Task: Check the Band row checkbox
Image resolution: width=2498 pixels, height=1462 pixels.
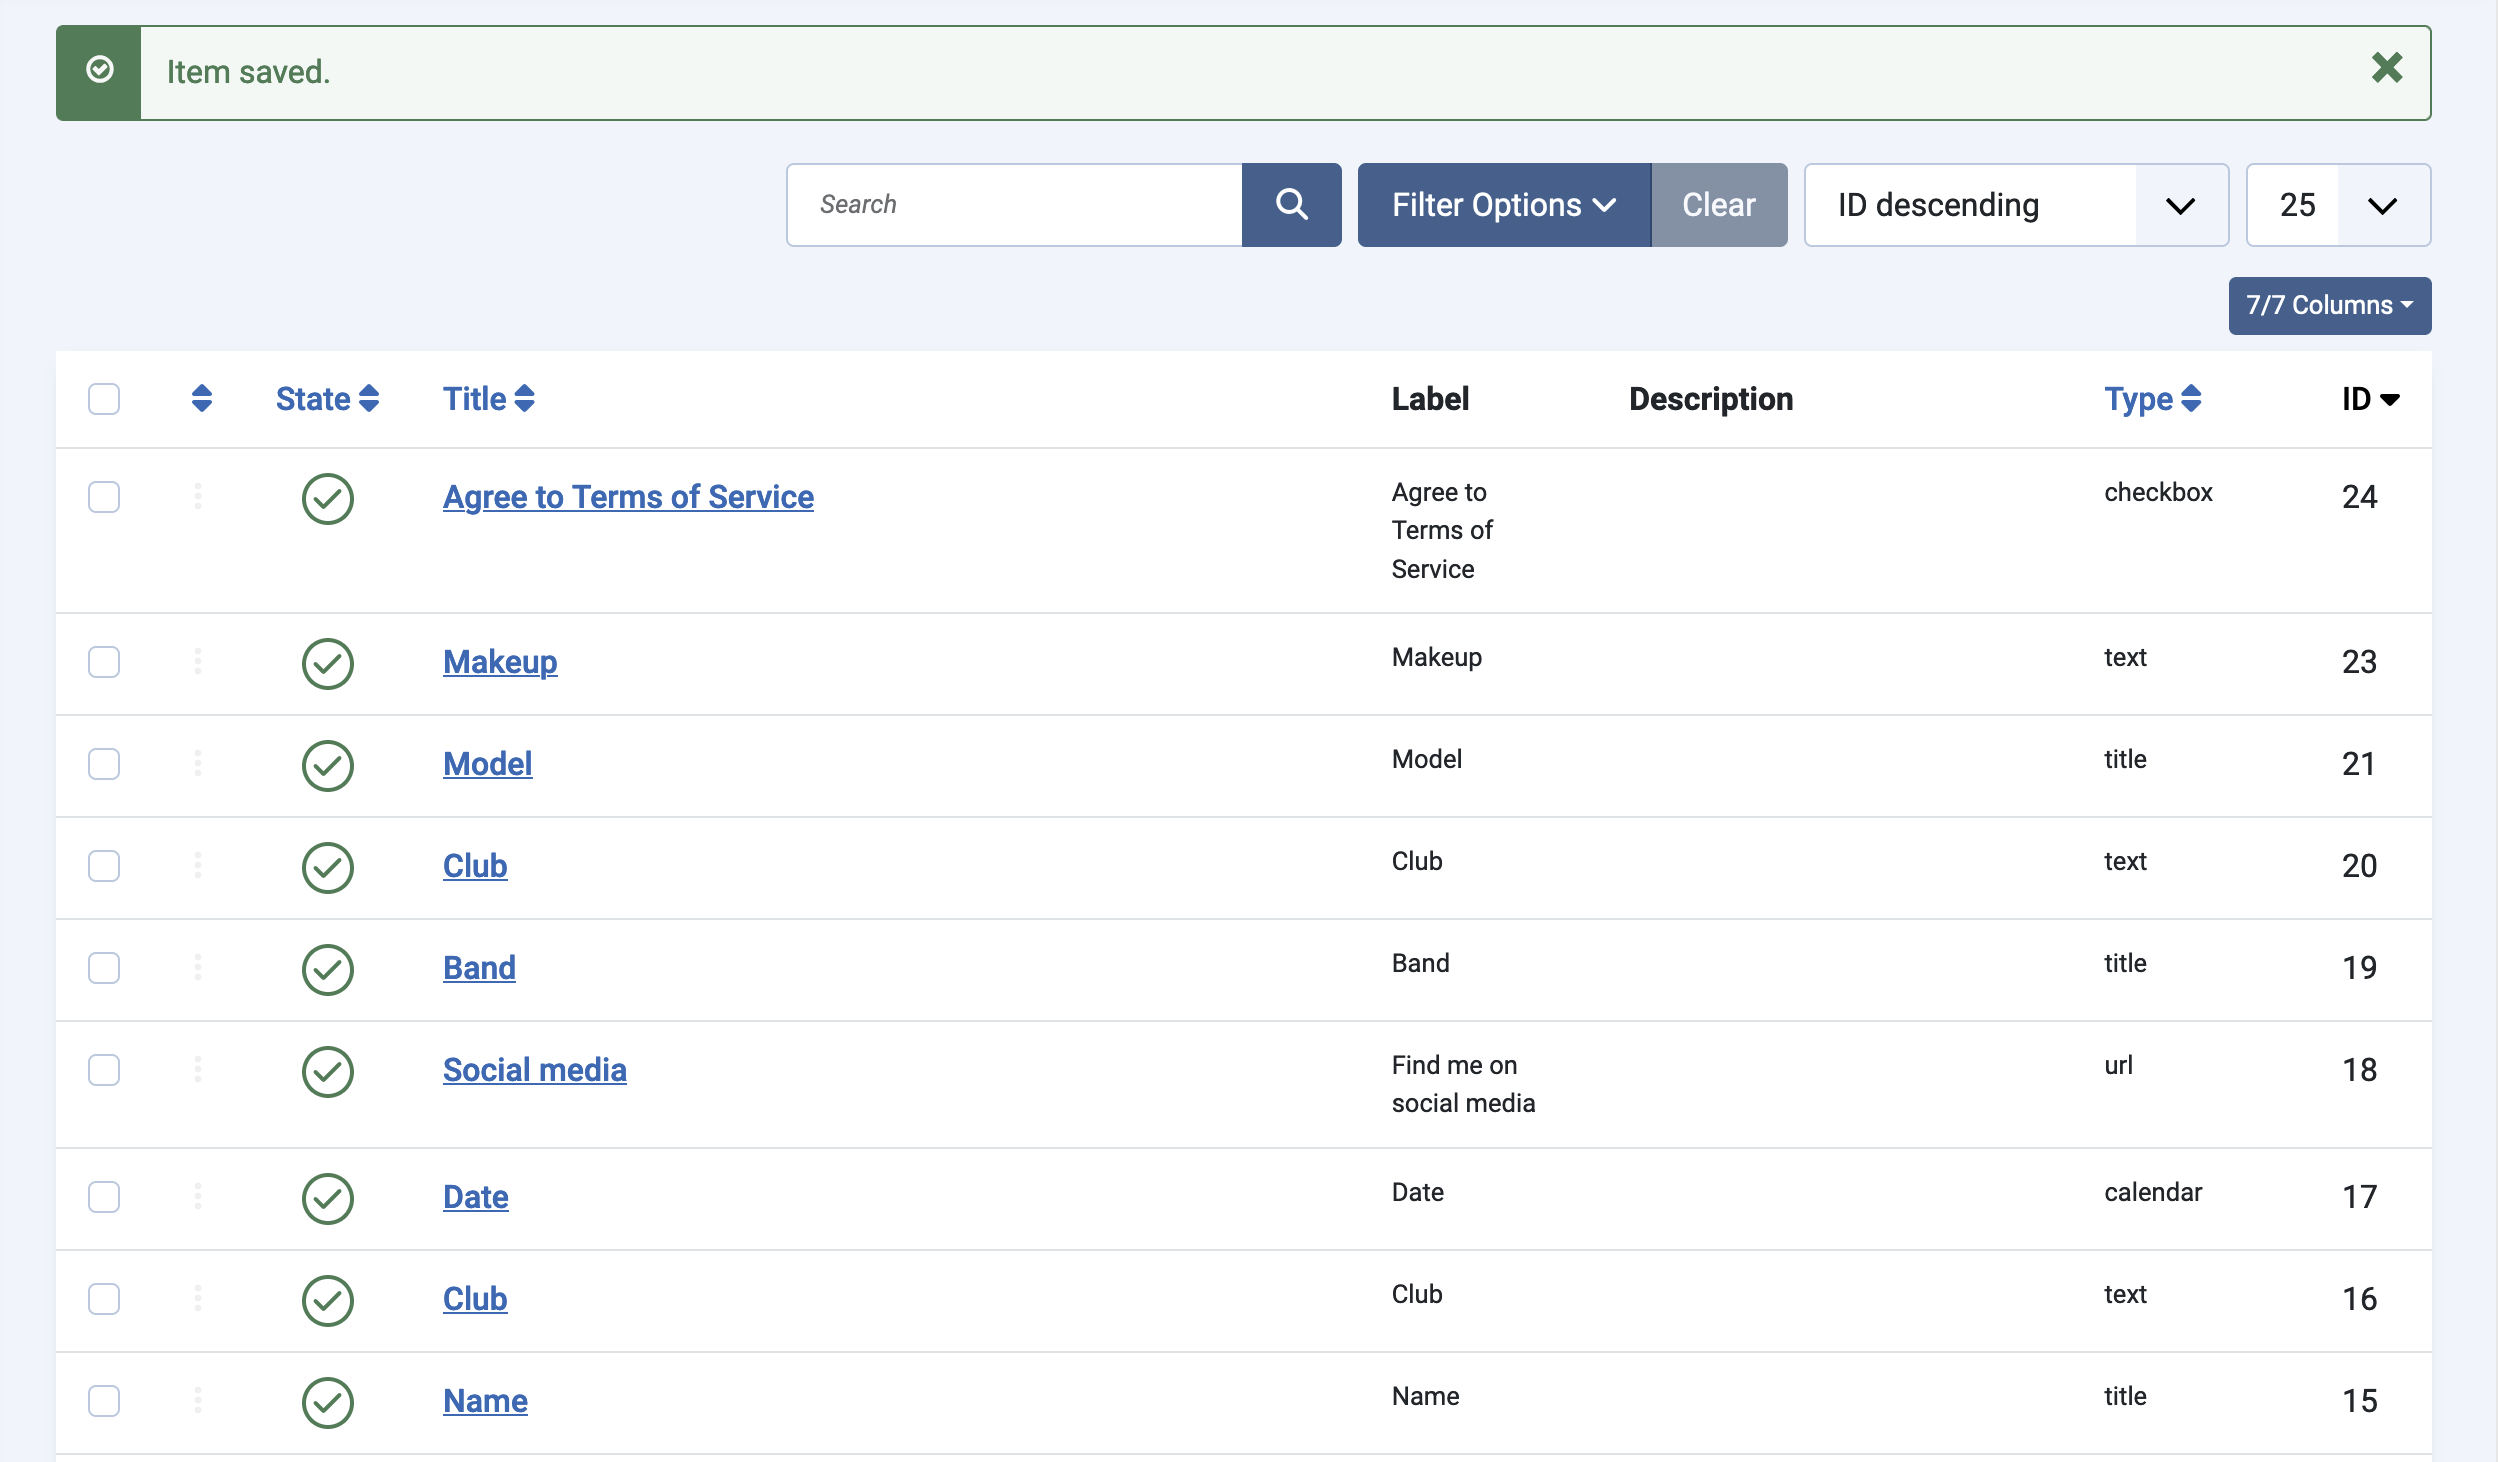Action: (104, 968)
